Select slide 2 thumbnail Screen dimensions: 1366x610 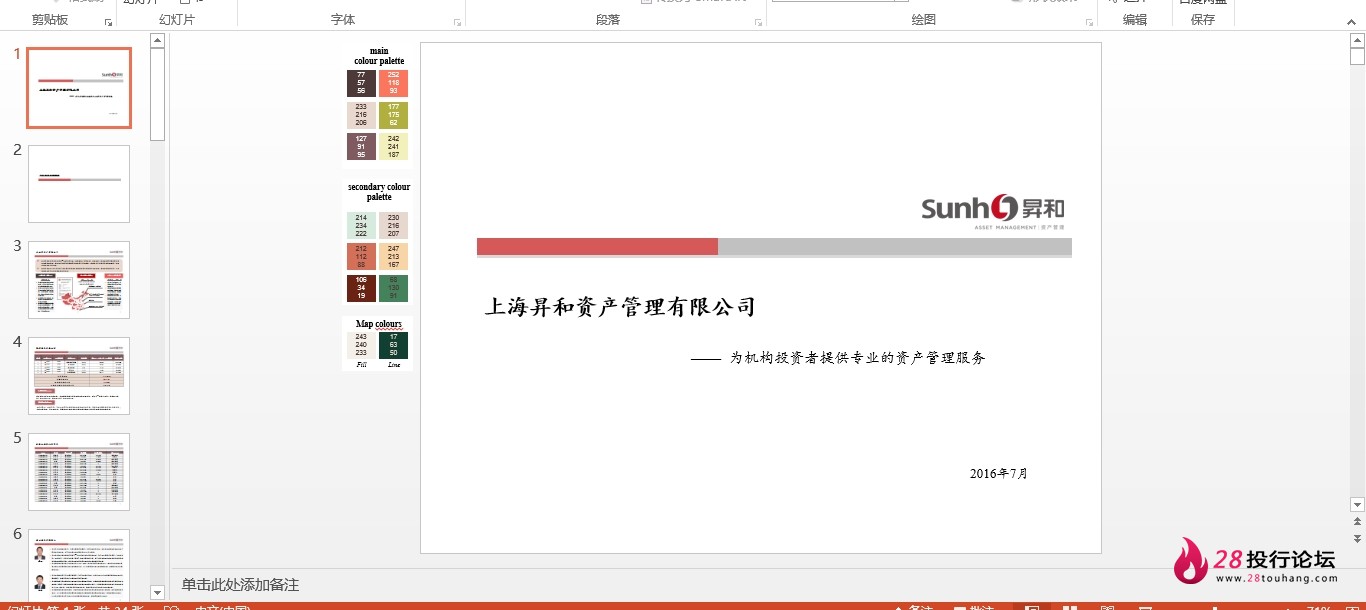click(79, 184)
